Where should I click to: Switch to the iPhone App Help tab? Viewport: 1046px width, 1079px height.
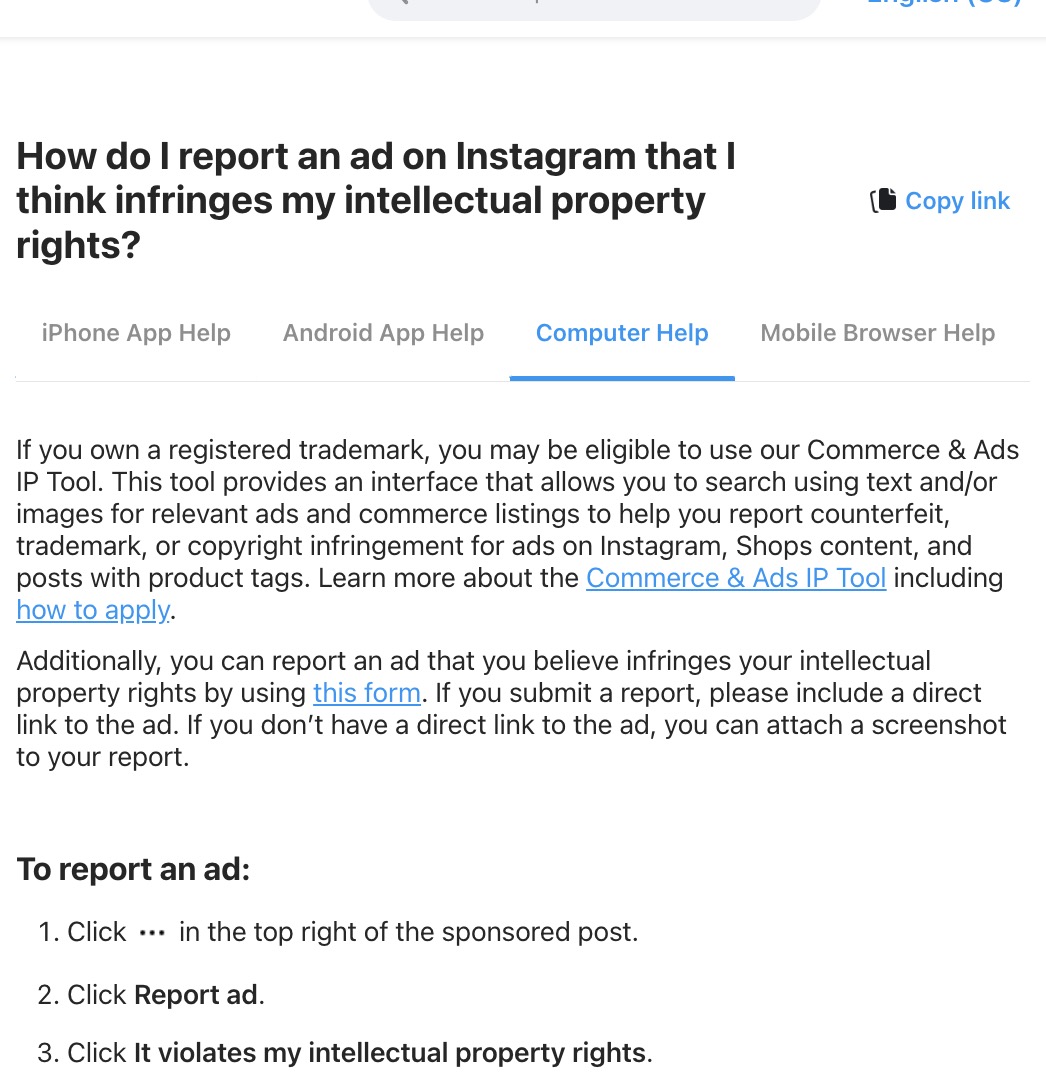tap(136, 333)
